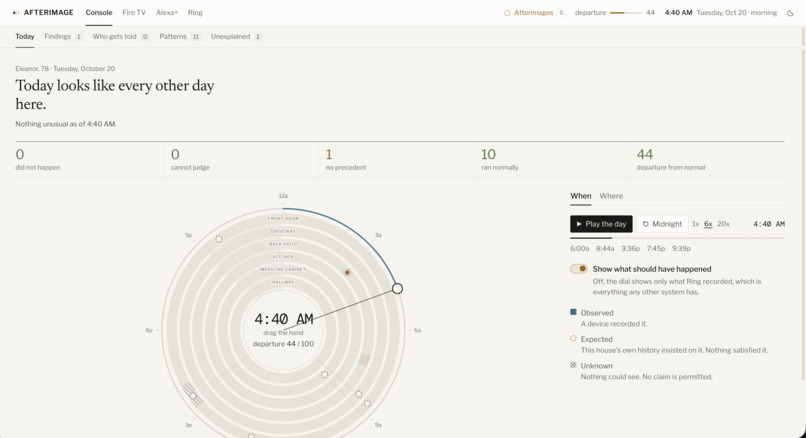Click the Observed legend blue square
The height and width of the screenshot is (438, 806).
(573, 312)
